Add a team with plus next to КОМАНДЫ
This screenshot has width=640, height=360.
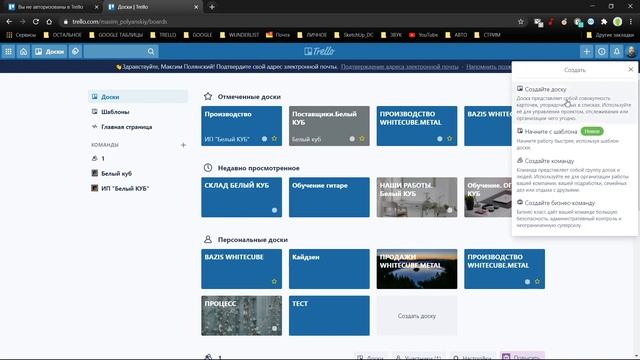point(183,145)
